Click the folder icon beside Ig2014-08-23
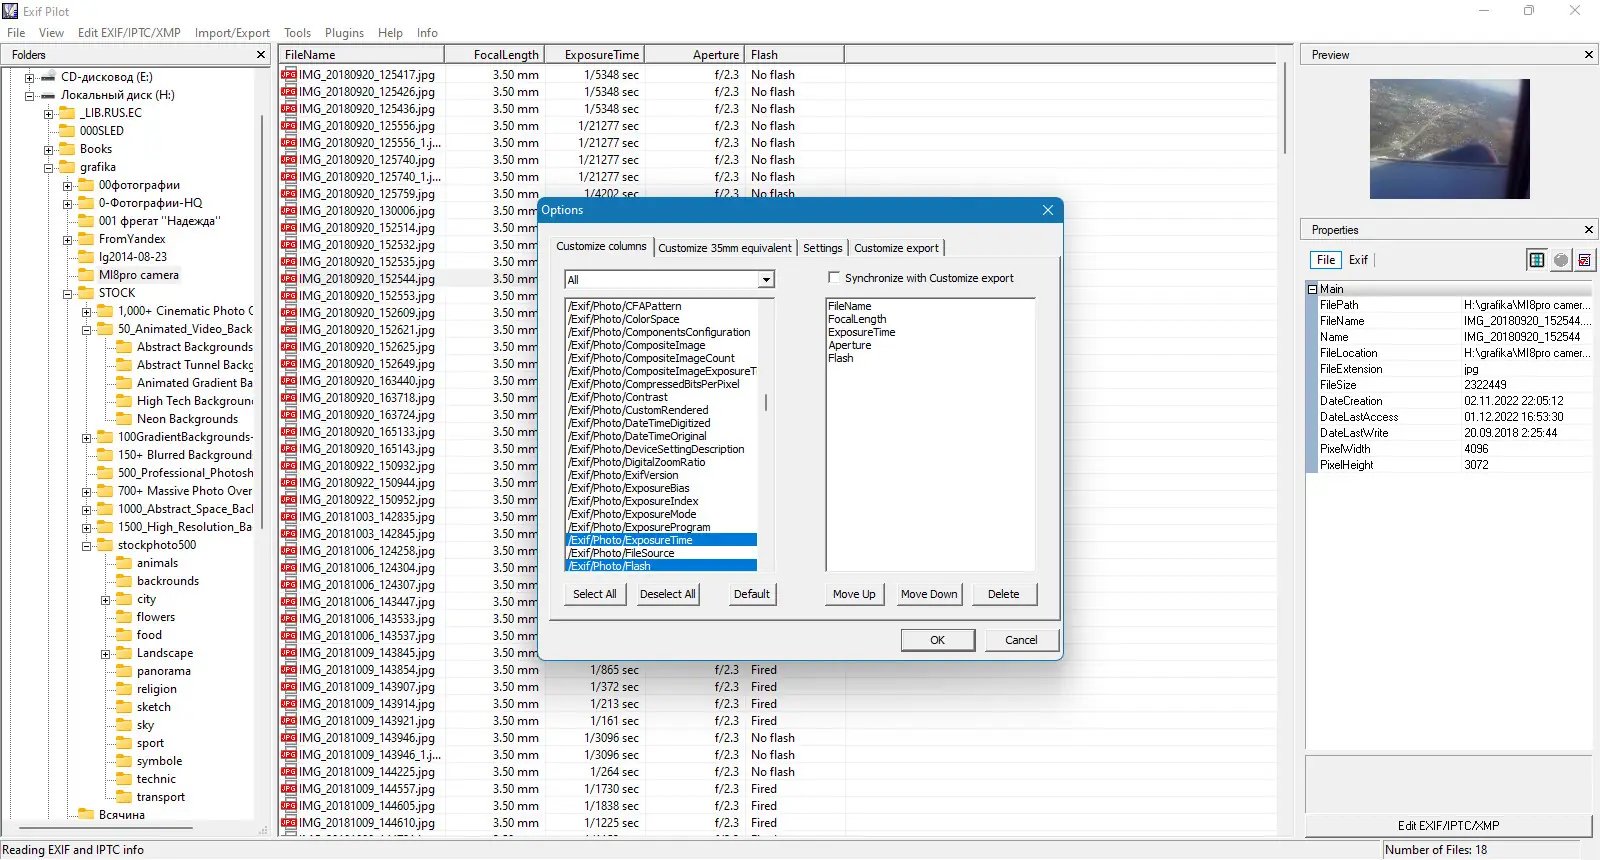The image size is (1600, 860). tap(86, 257)
